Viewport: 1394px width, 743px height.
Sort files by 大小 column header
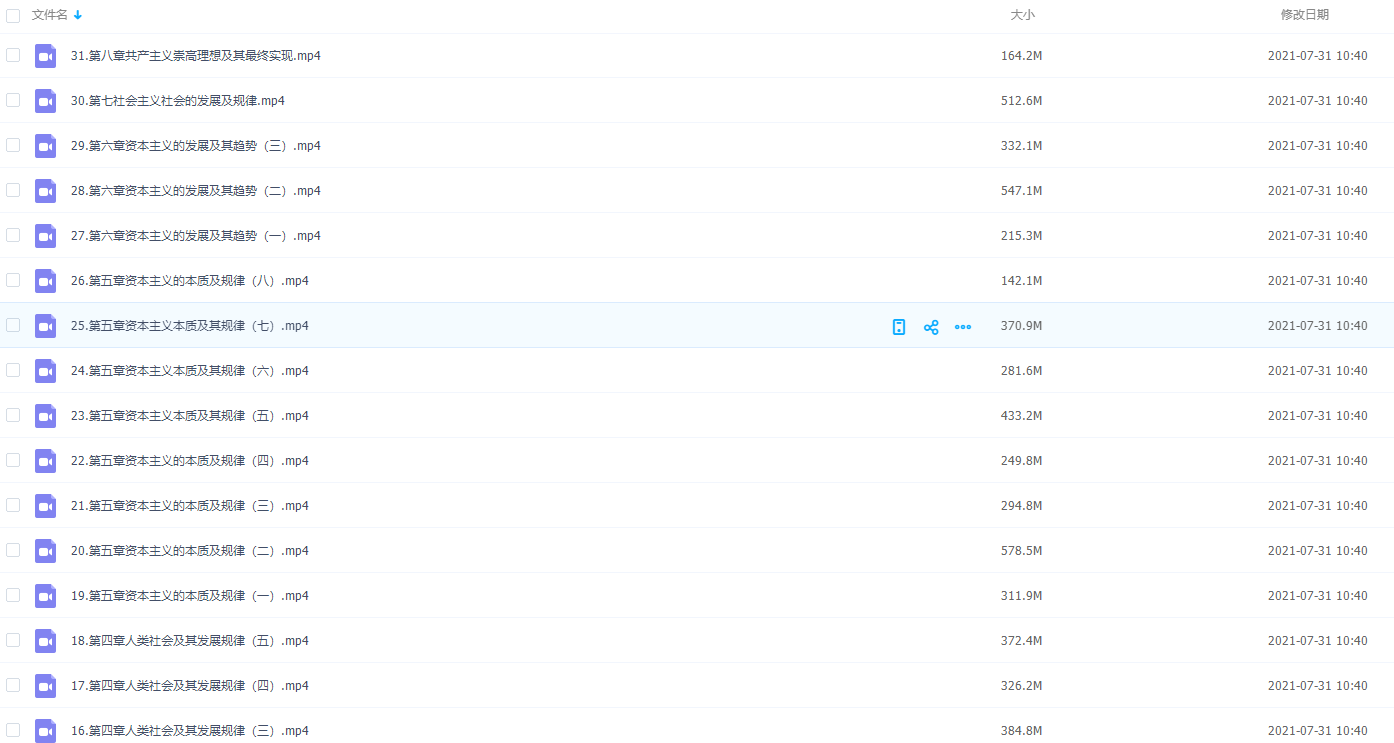tap(1022, 15)
